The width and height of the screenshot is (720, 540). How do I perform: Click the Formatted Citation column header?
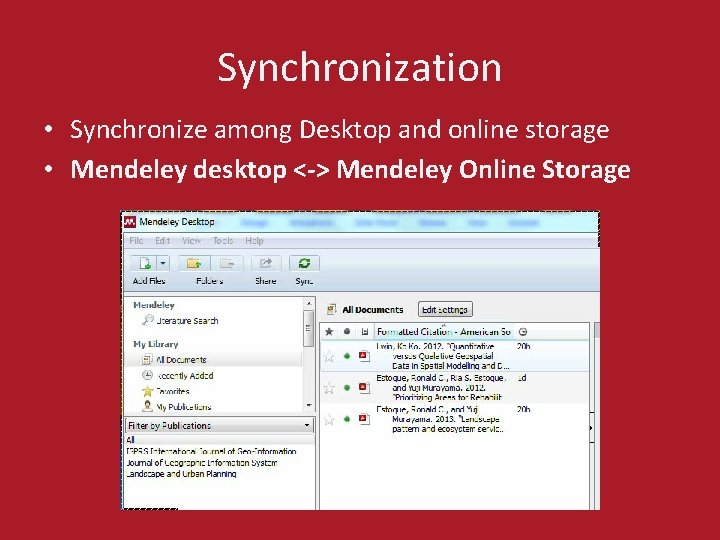tap(444, 332)
